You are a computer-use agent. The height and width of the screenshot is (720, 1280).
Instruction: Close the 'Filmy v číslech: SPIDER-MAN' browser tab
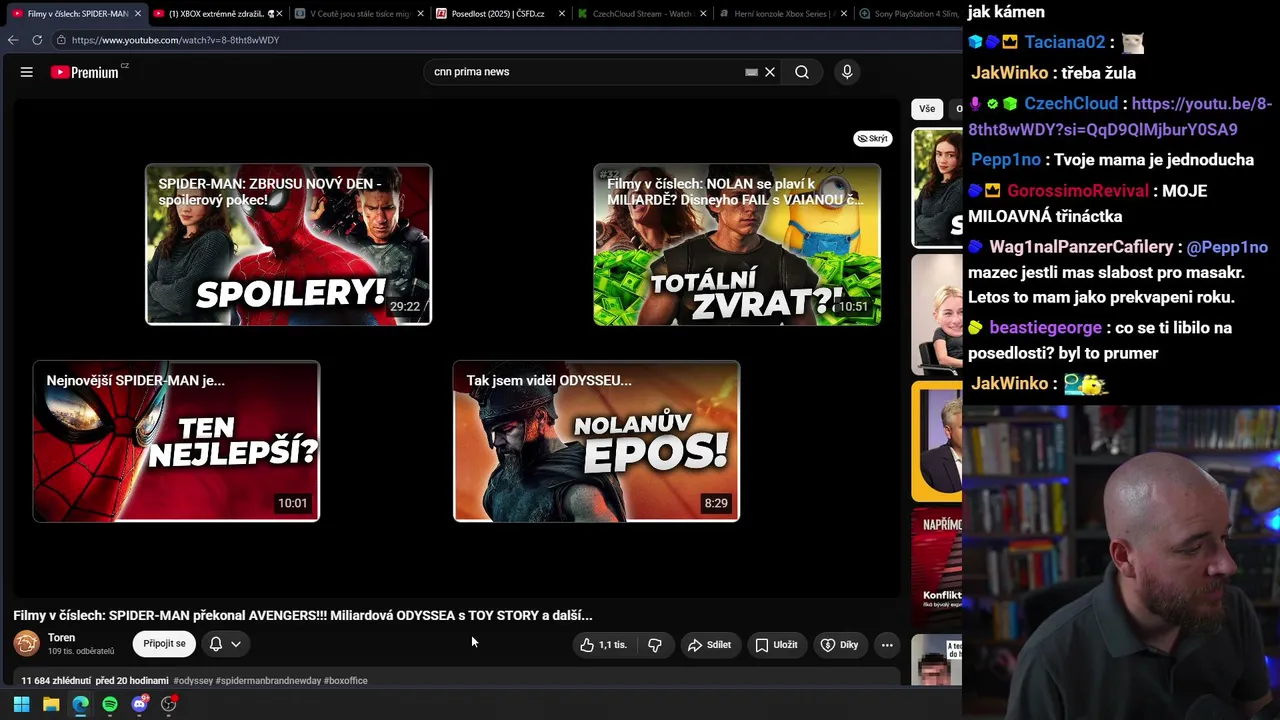tap(139, 14)
